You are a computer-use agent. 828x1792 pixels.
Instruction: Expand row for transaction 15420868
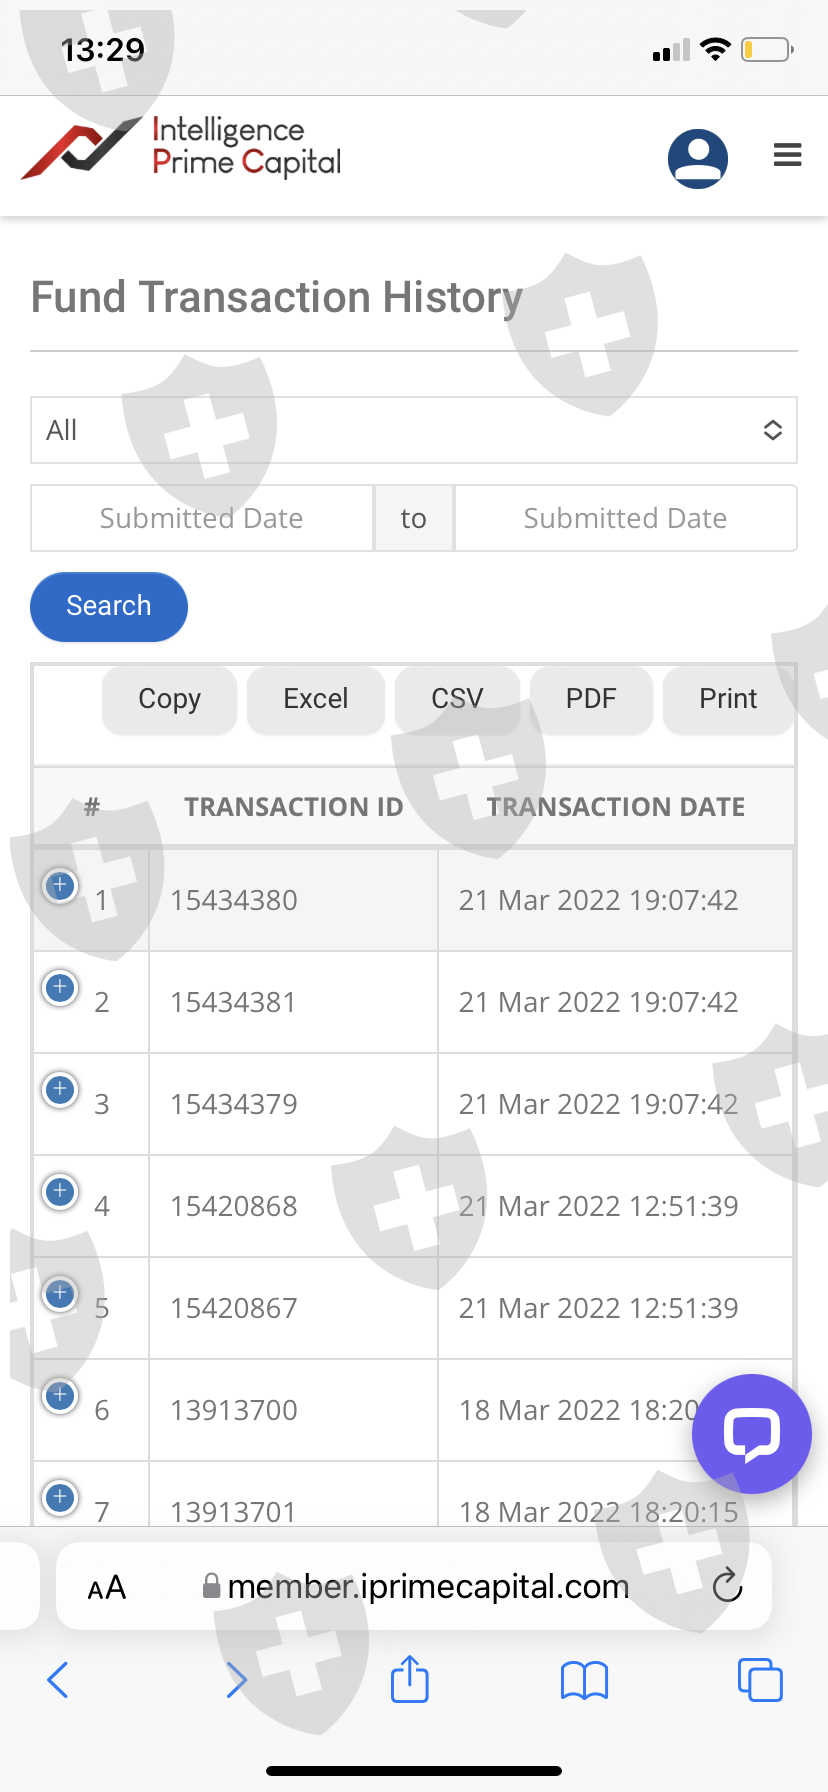pyautogui.click(x=60, y=1191)
